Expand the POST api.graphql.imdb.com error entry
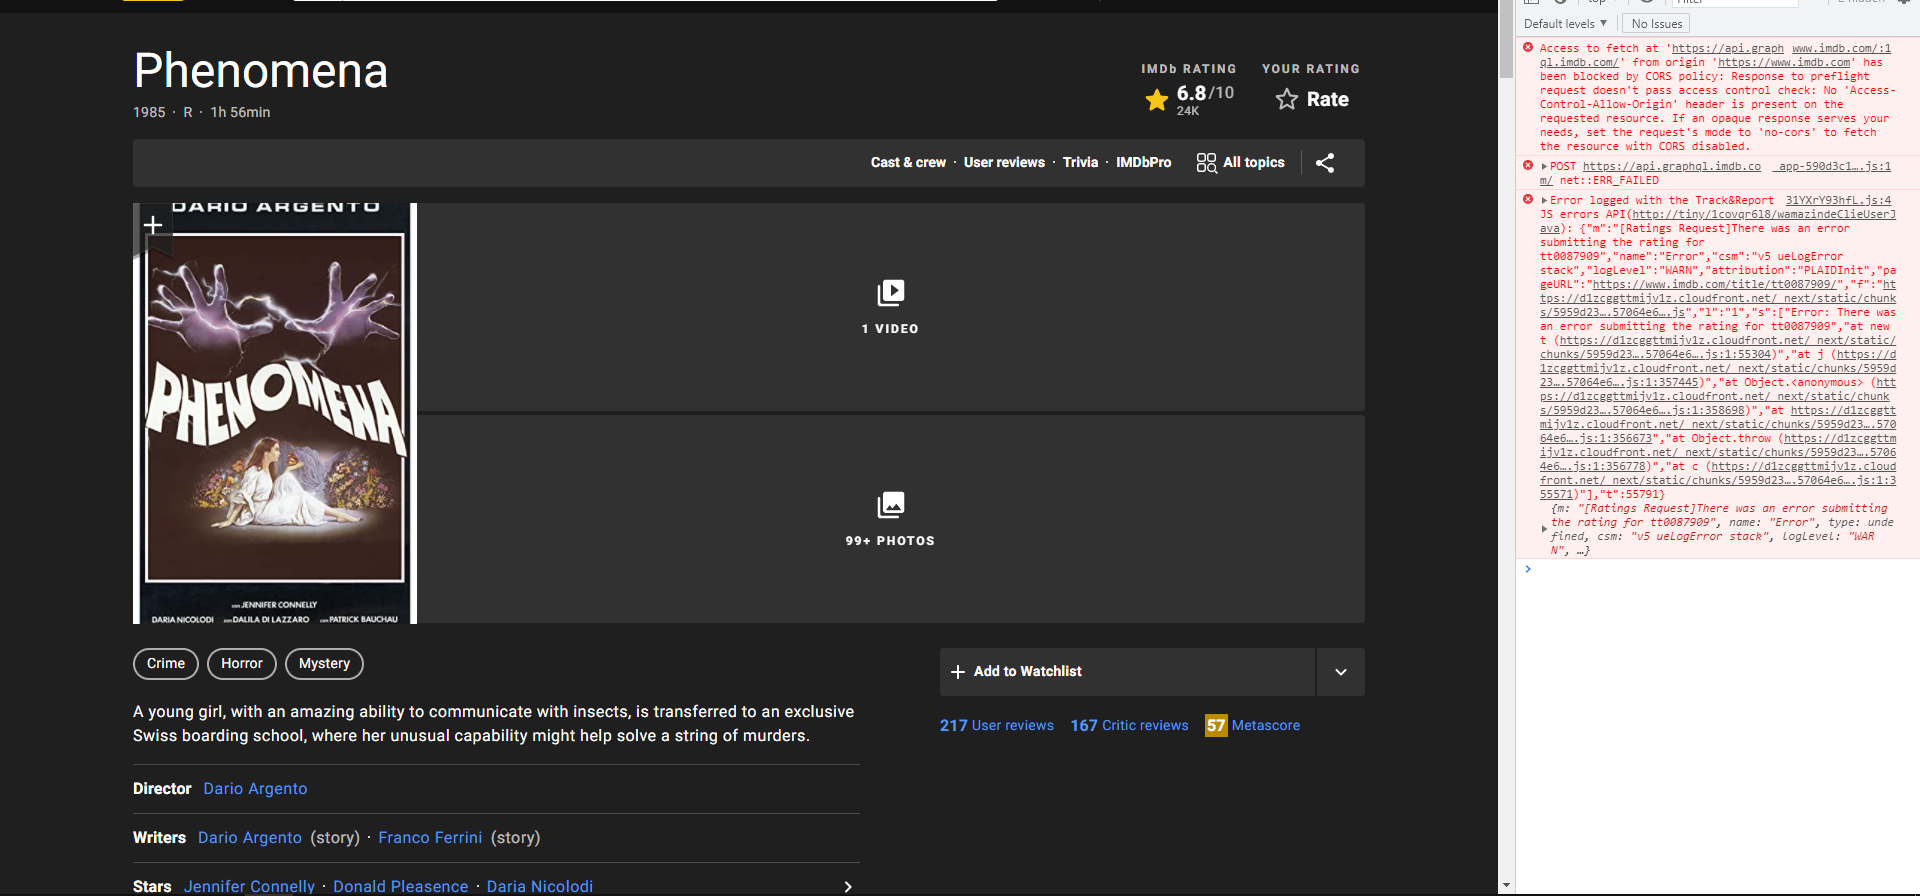 tap(1545, 167)
